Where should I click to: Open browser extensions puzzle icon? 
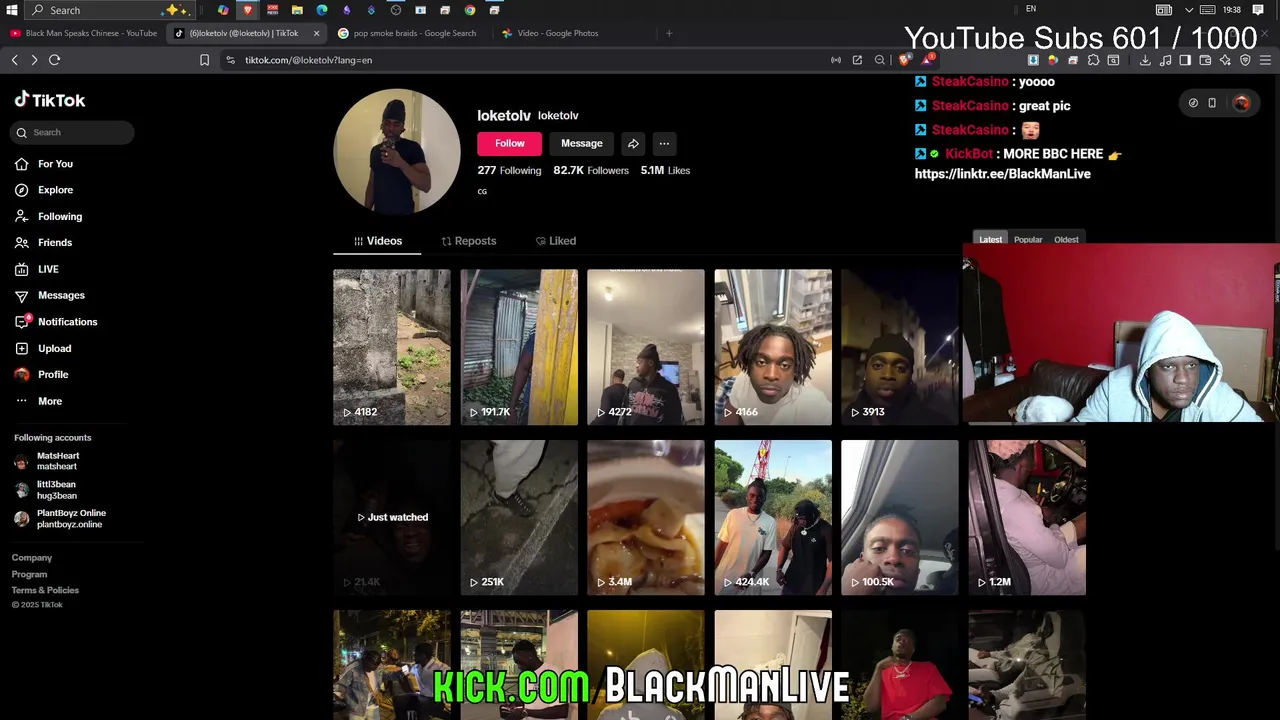coord(1093,60)
